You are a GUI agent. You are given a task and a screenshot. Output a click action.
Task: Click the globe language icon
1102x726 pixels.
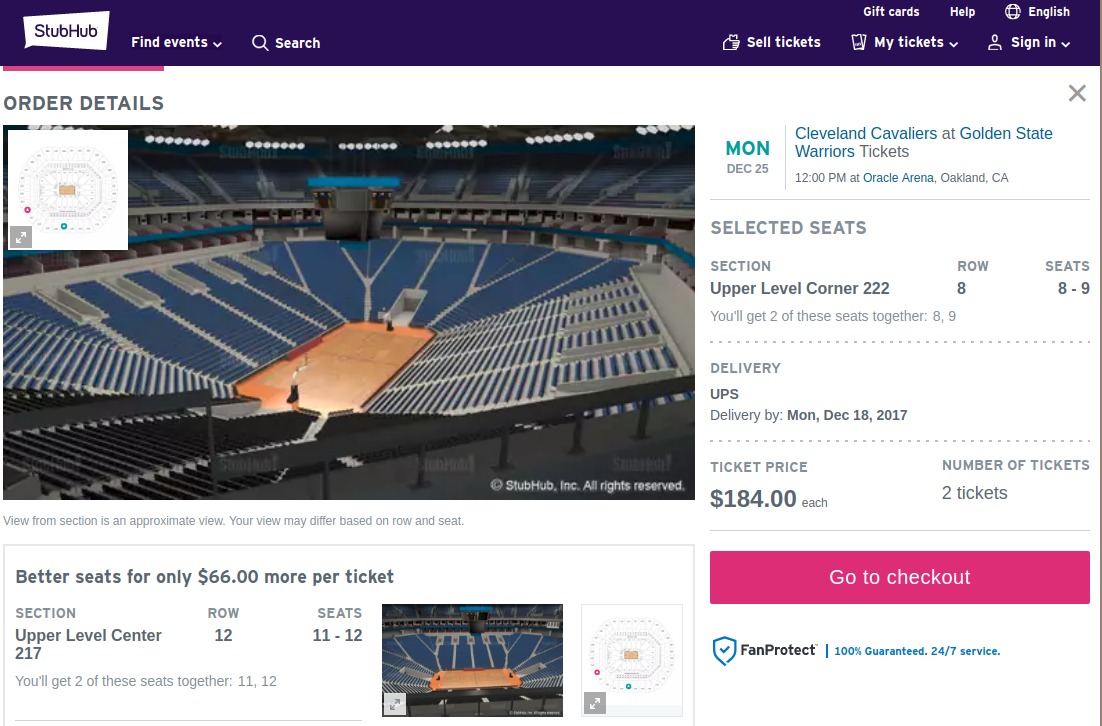click(1013, 12)
